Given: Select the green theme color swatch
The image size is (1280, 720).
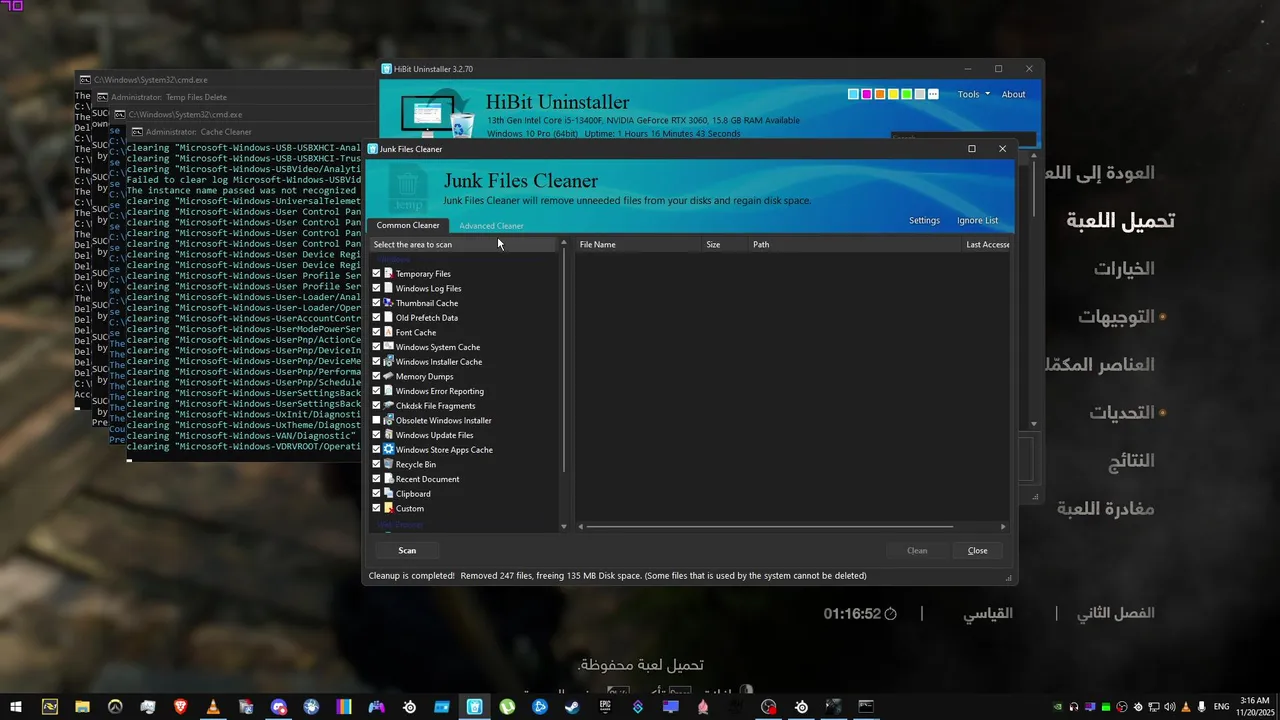Looking at the screenshot, I should [906, 94].
